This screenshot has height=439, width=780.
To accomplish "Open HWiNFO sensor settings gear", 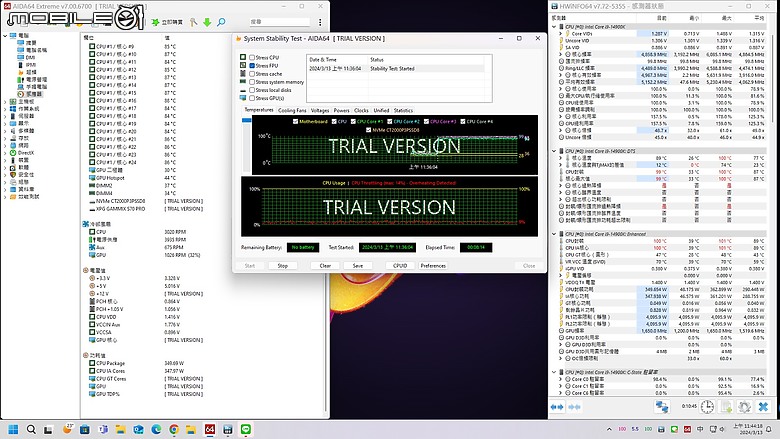I will [x=744, y=406].
